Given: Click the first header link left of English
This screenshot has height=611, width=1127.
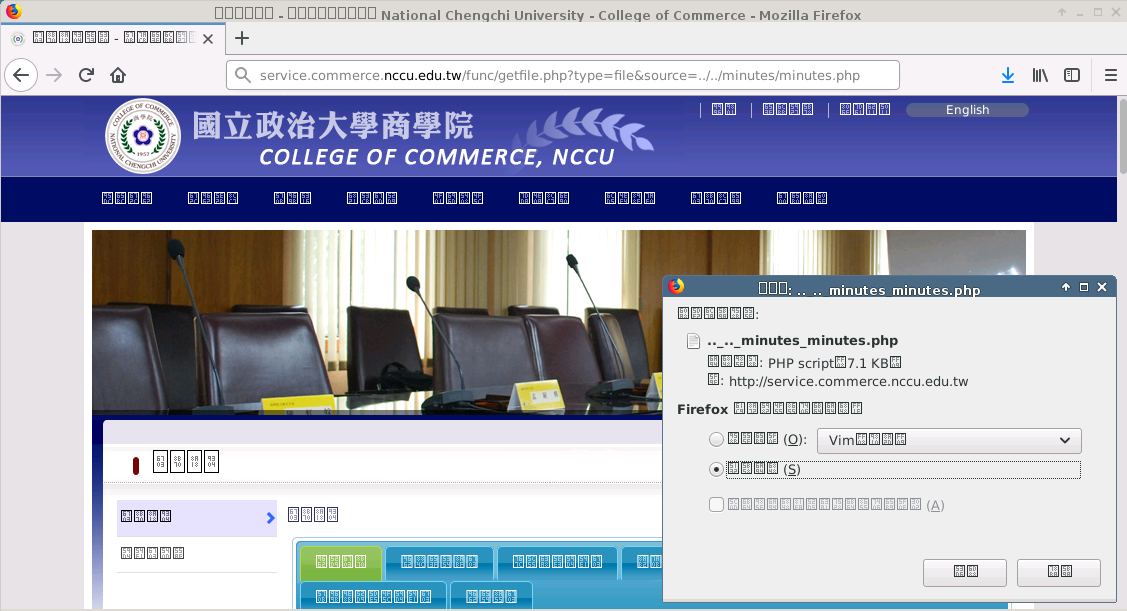Looking at the screenshot, I should [724, 109].
